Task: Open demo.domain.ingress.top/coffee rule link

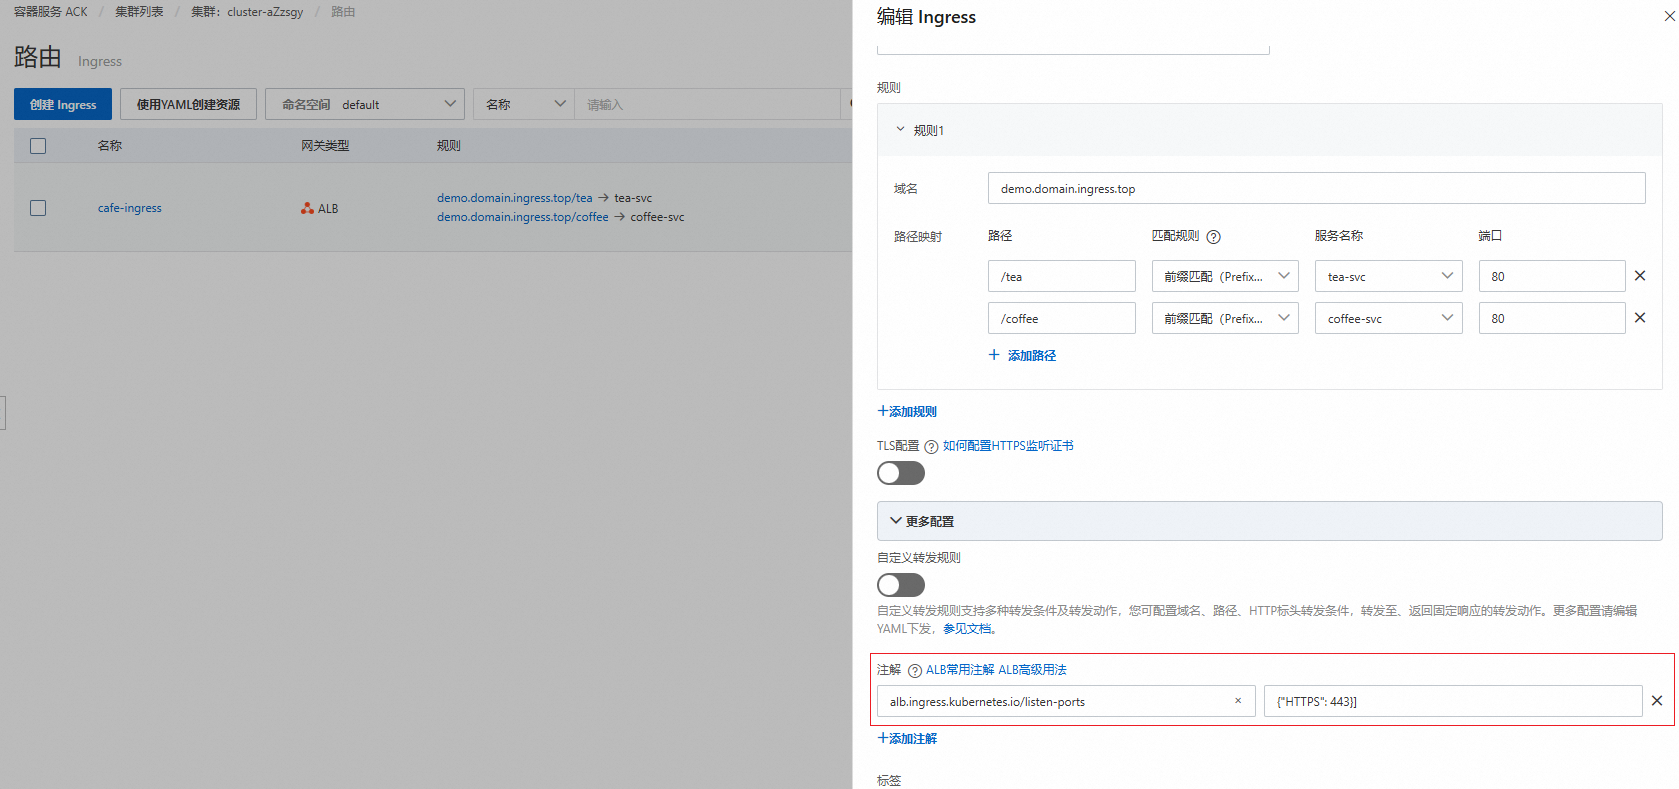Action: tap(522, 217)
